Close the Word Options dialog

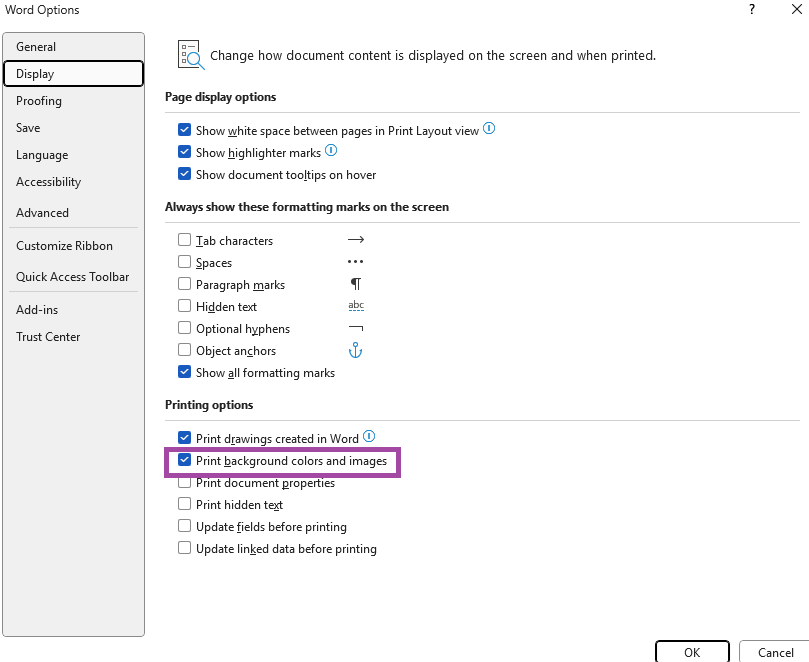click(x=788, y=10)
